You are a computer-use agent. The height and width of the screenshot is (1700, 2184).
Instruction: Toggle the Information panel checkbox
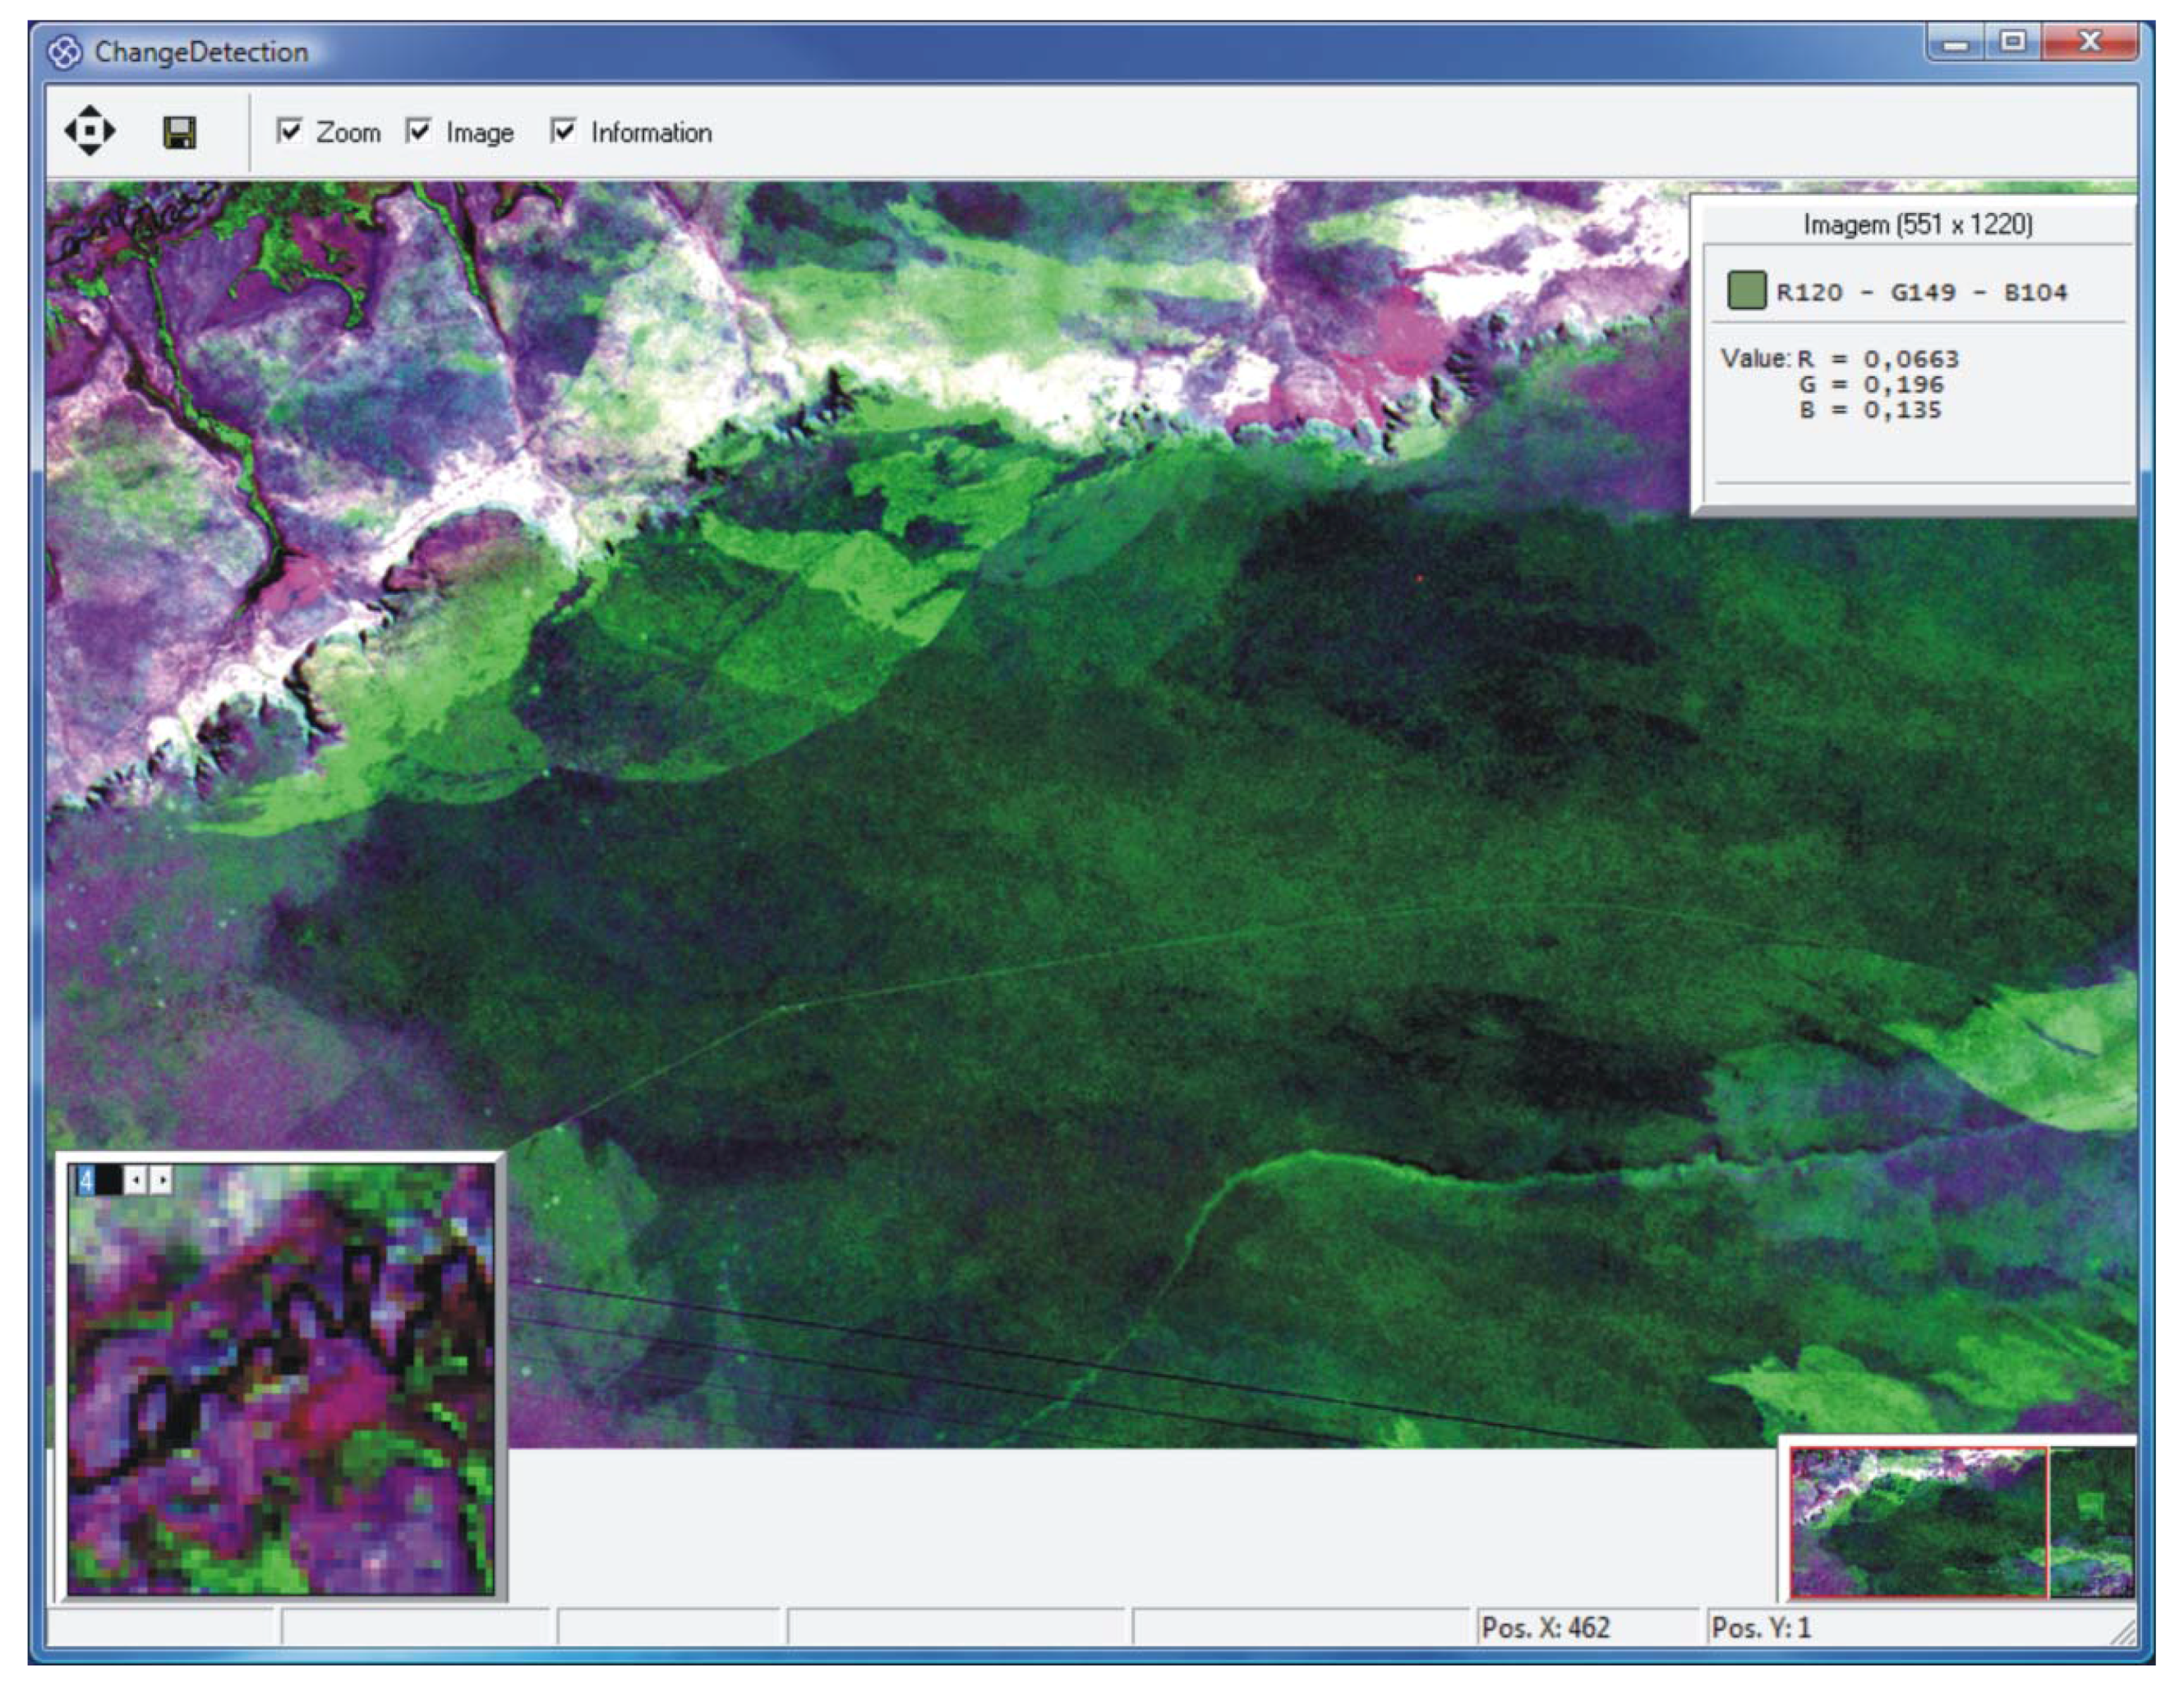(x=564, y=130)
